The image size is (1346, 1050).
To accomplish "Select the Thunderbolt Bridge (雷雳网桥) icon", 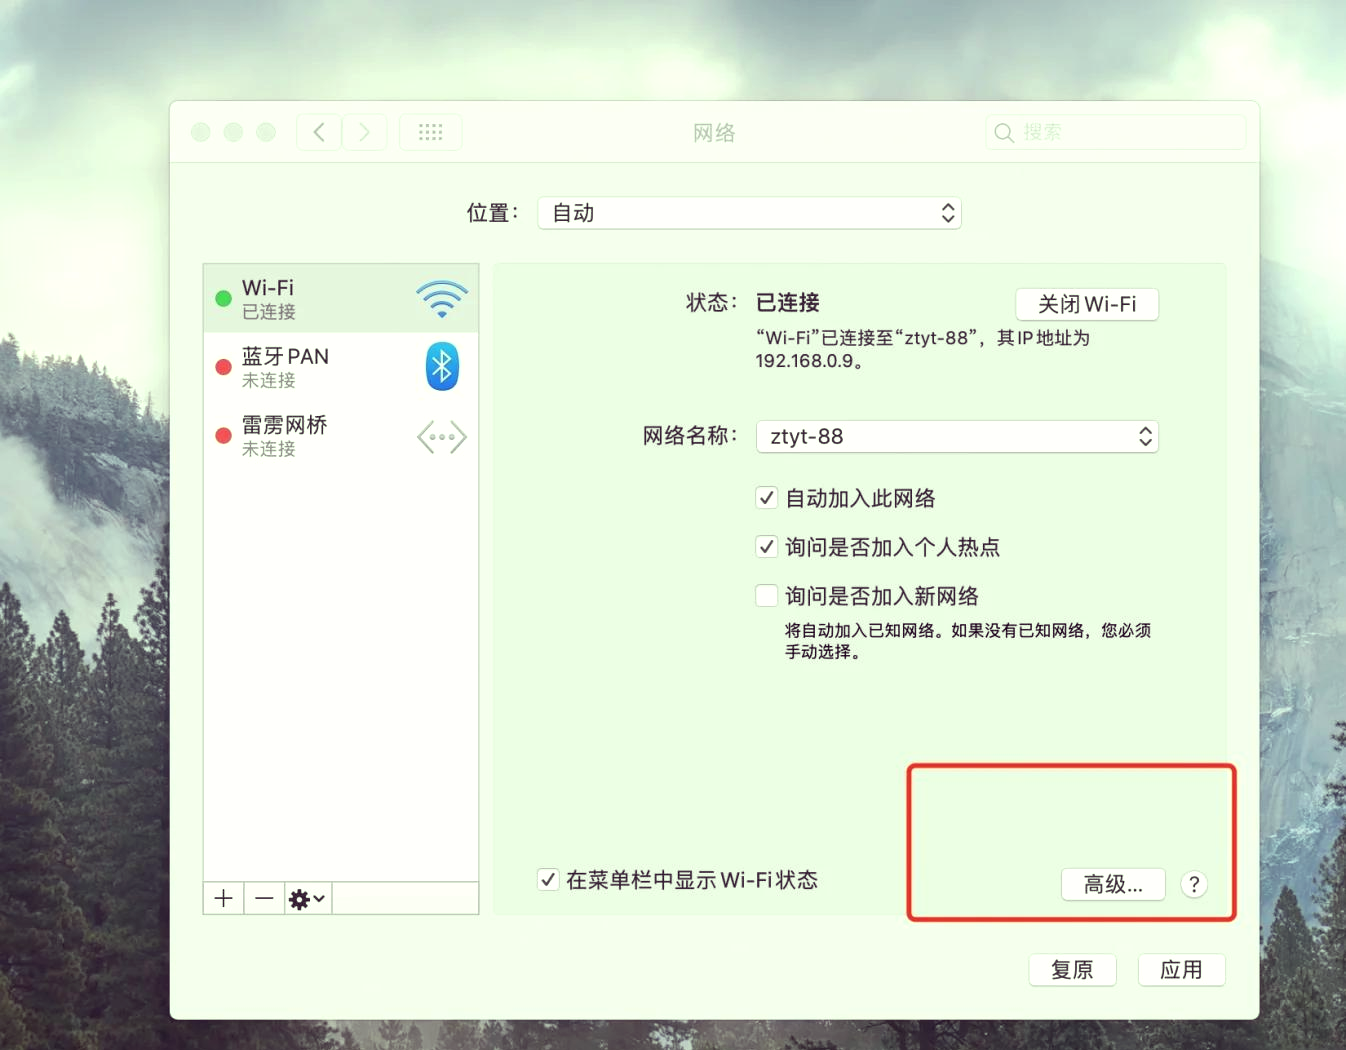I will click(441, 436).
